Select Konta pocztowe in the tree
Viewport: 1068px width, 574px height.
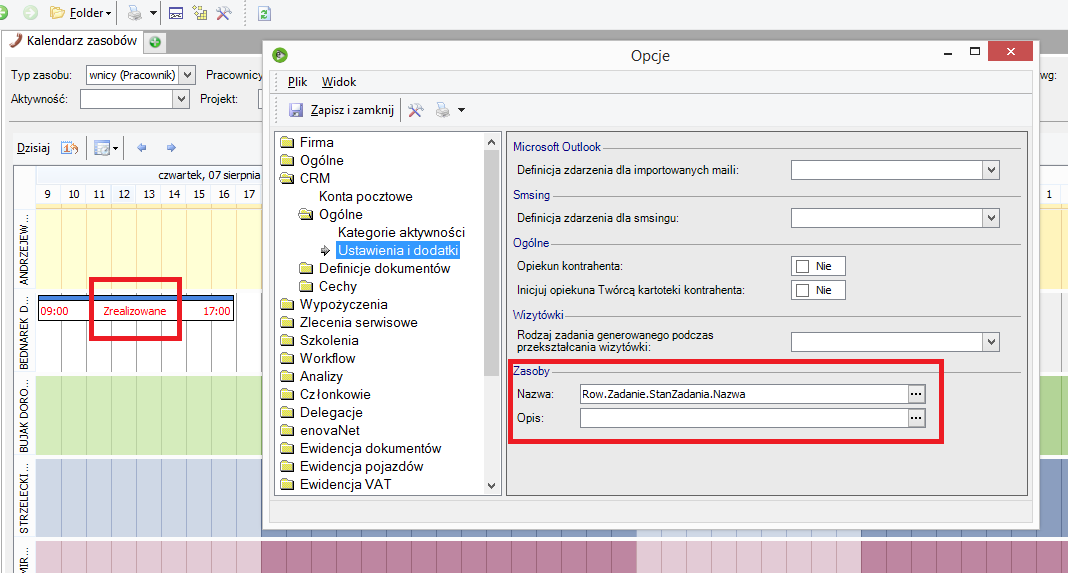point(365,196)
